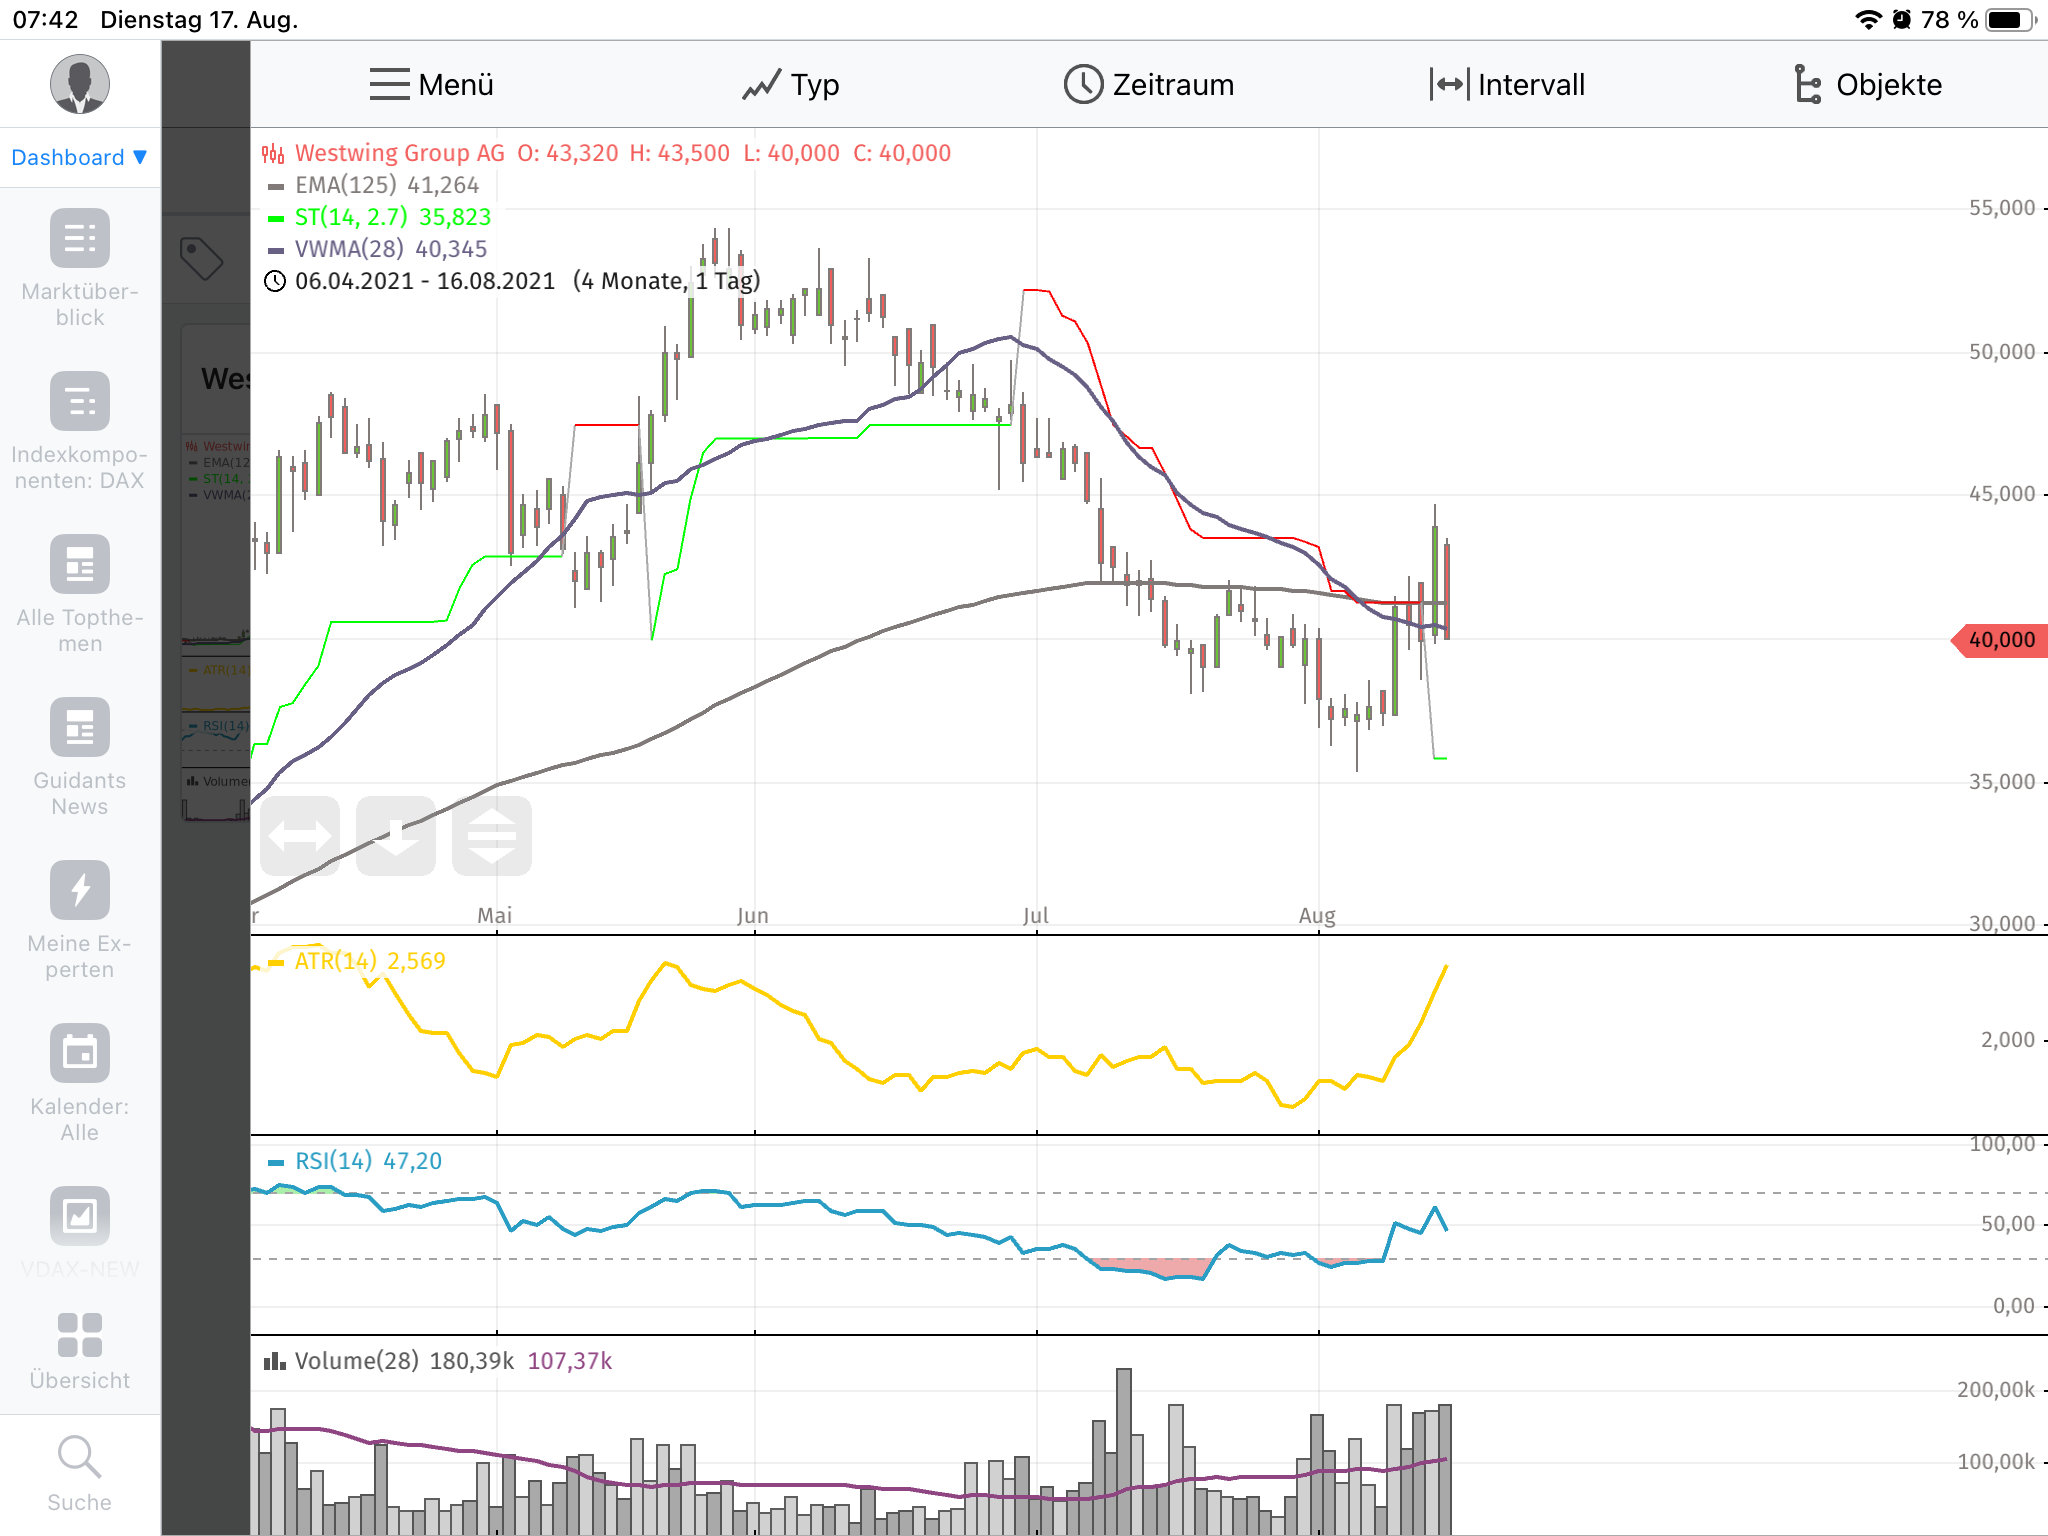Open the Alle Topthemen panel
2048x1536 pixels.
coord(79,564)
